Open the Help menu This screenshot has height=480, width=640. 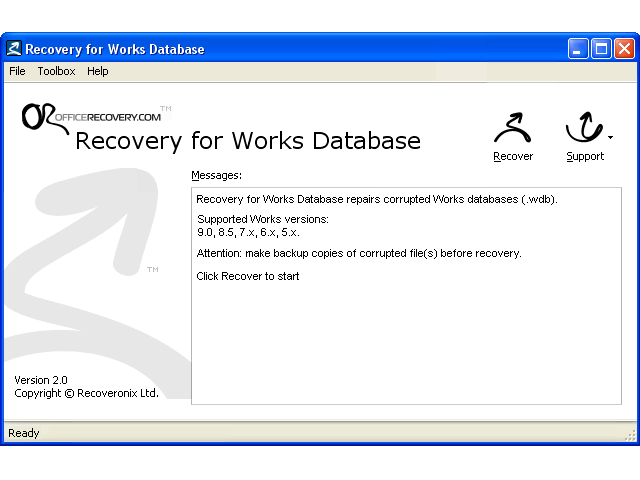[98, 71]
